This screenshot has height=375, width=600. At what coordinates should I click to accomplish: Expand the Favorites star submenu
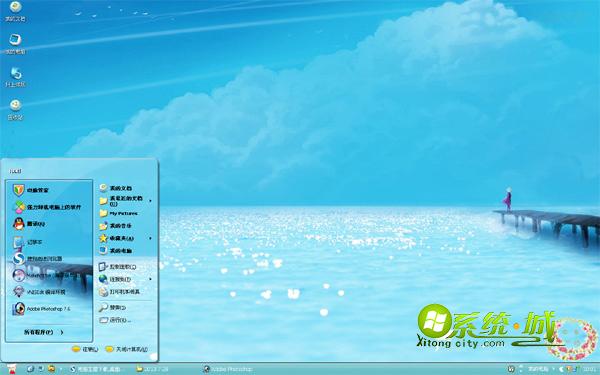click(x=126, y=238)
